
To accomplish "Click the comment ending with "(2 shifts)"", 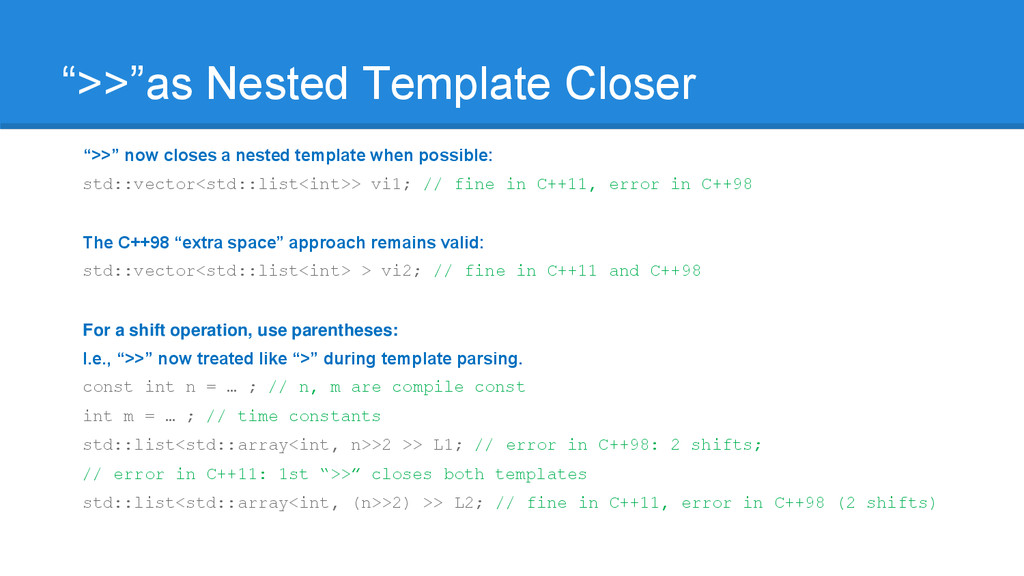I will [x=715, y=503].
